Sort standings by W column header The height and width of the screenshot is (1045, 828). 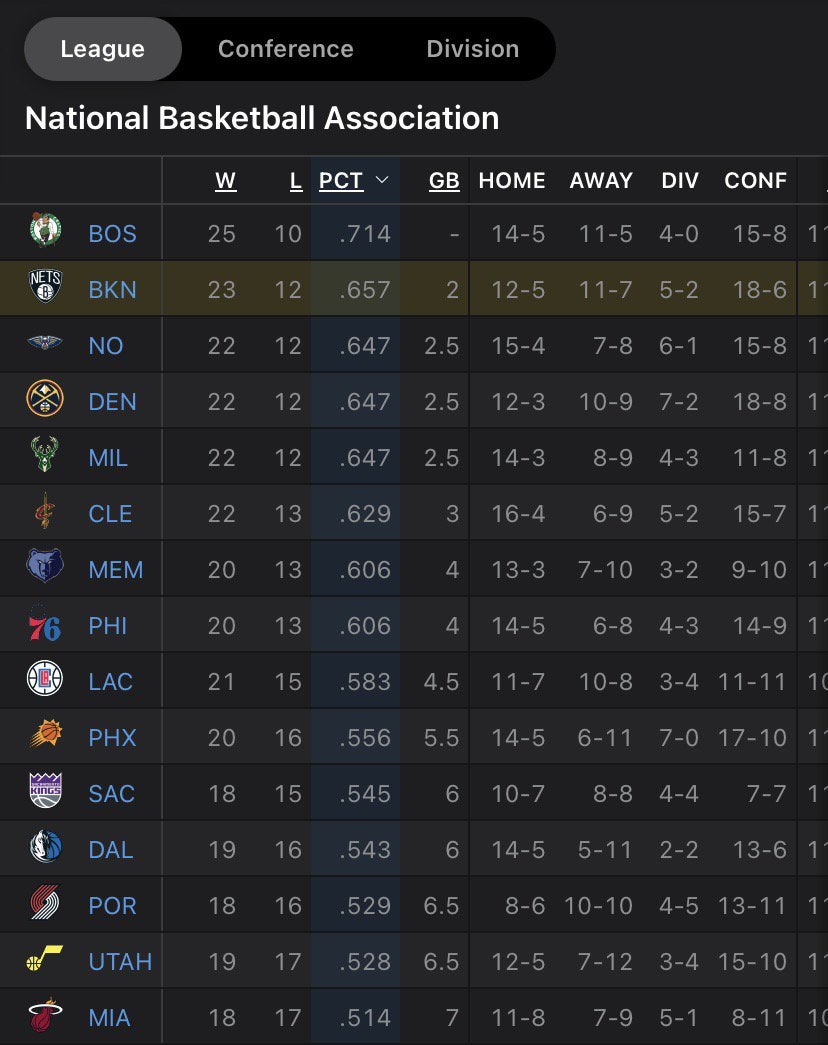pyautogui.click(x=226, y=181)
